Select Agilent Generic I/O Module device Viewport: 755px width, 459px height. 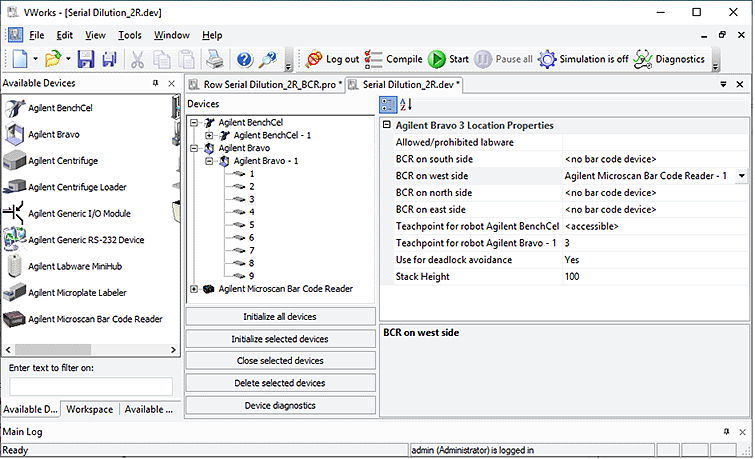click(x=79, y=213)
